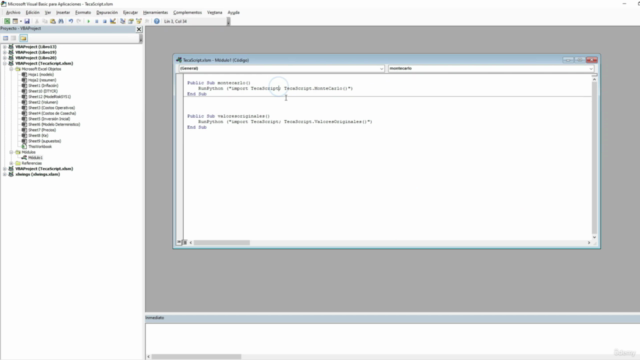Click the Copy toolbar icon
640x360 pixels.
(x=45, y=21)
